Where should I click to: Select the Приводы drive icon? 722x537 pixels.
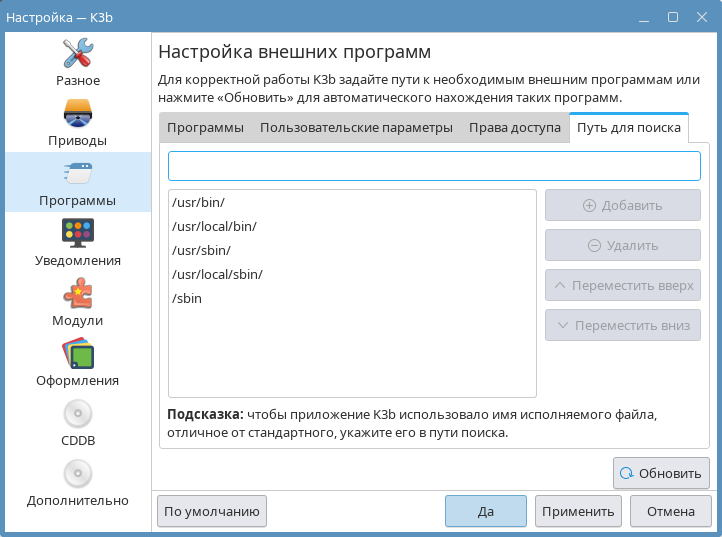tap(78, 112)
